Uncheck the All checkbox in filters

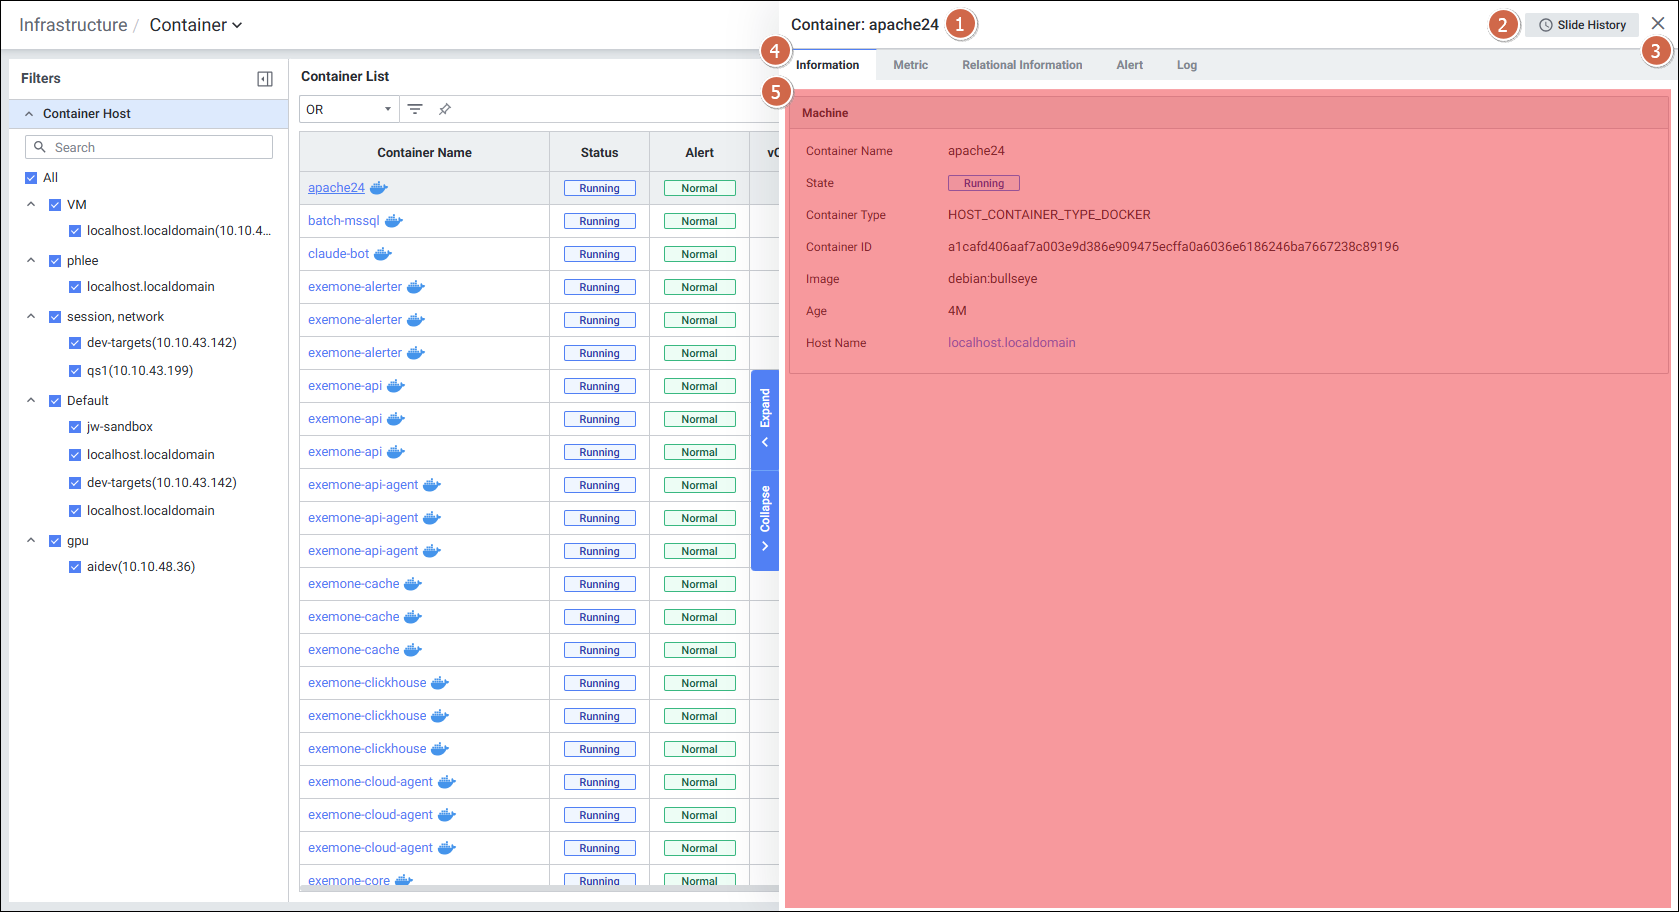[x=31, y=178]
